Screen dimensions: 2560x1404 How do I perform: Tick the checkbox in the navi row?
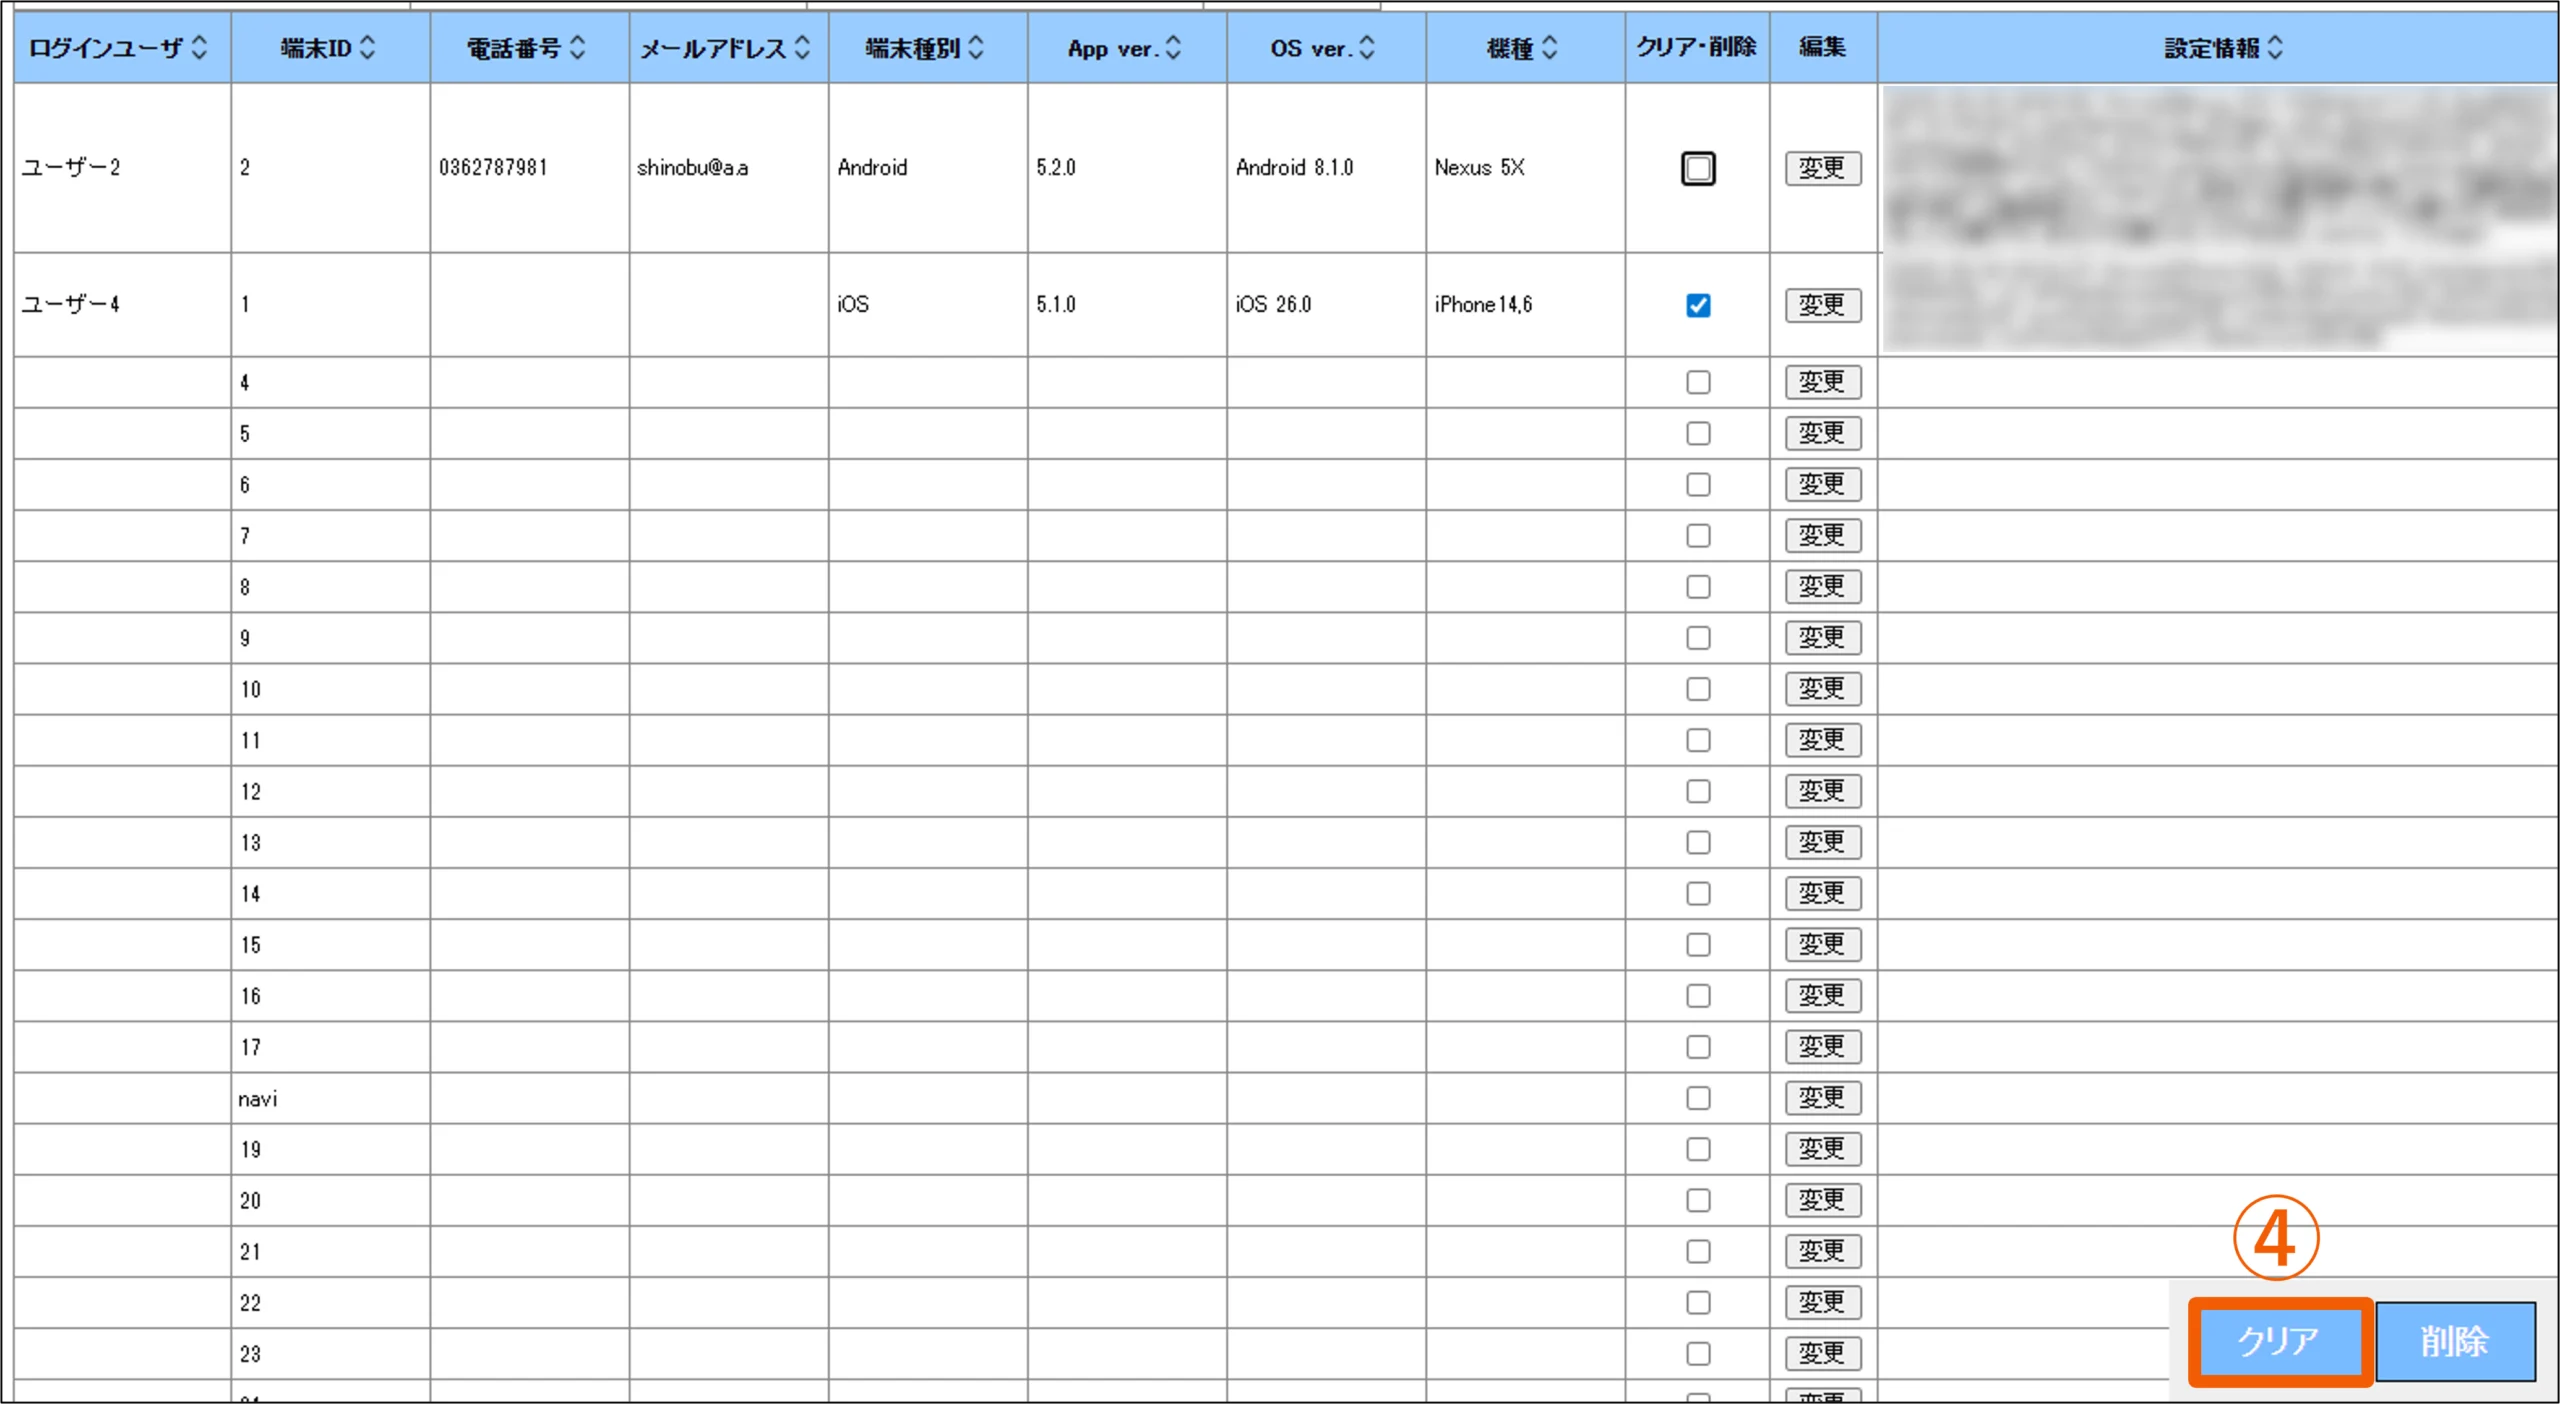click(x=1697, y=1098)
